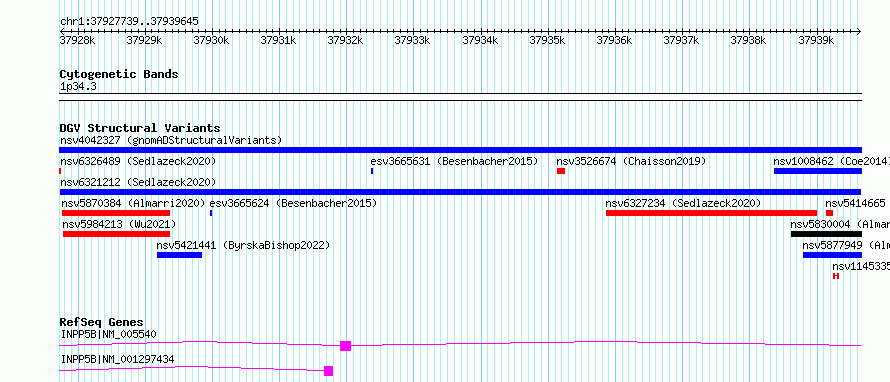Select the black nsv5830004 variant bar

[826, 234]
